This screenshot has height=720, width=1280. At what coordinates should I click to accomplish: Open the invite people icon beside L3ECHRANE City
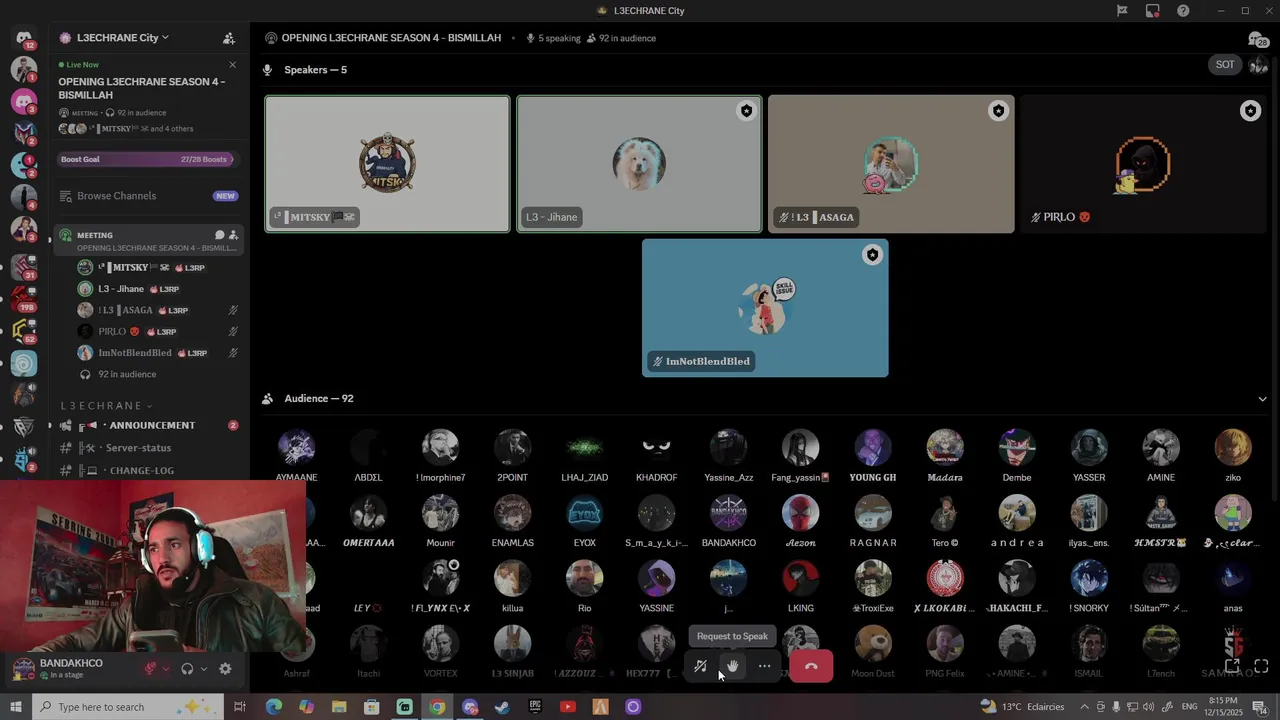click(x=229, y=38)
